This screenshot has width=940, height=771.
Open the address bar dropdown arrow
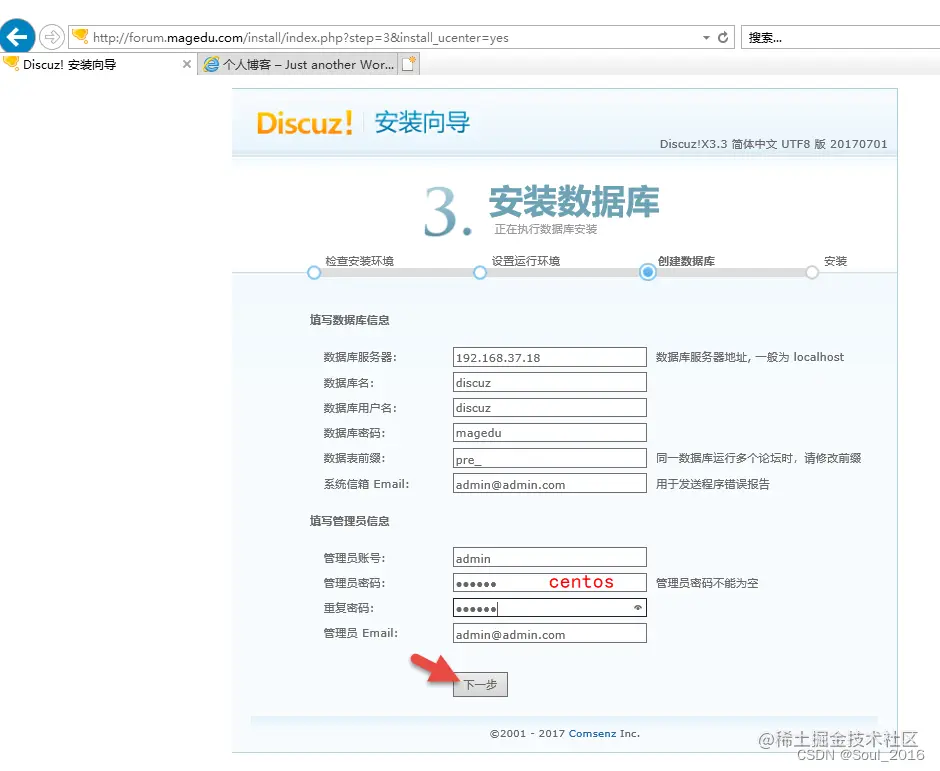click(706, 38)
